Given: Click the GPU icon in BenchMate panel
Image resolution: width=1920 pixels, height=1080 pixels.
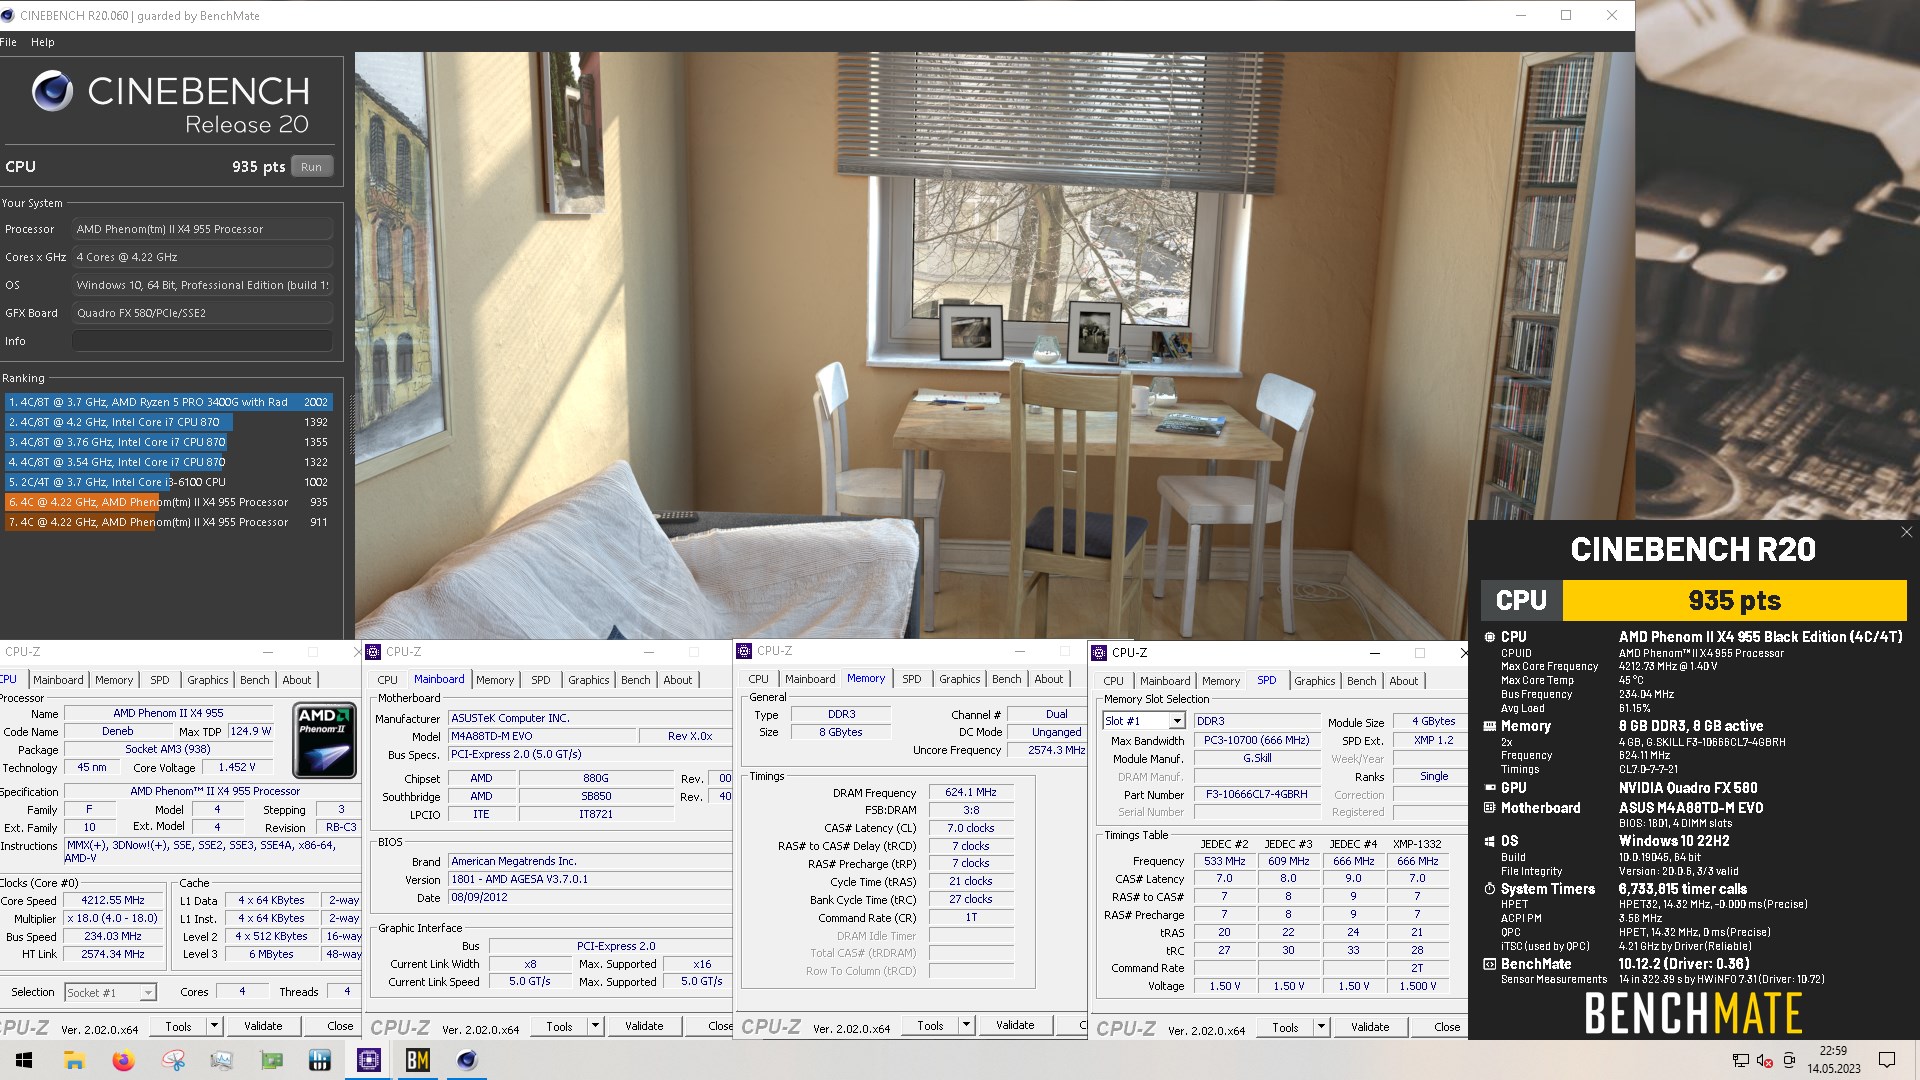Looking at the screenshot, I should (1490, 788).
